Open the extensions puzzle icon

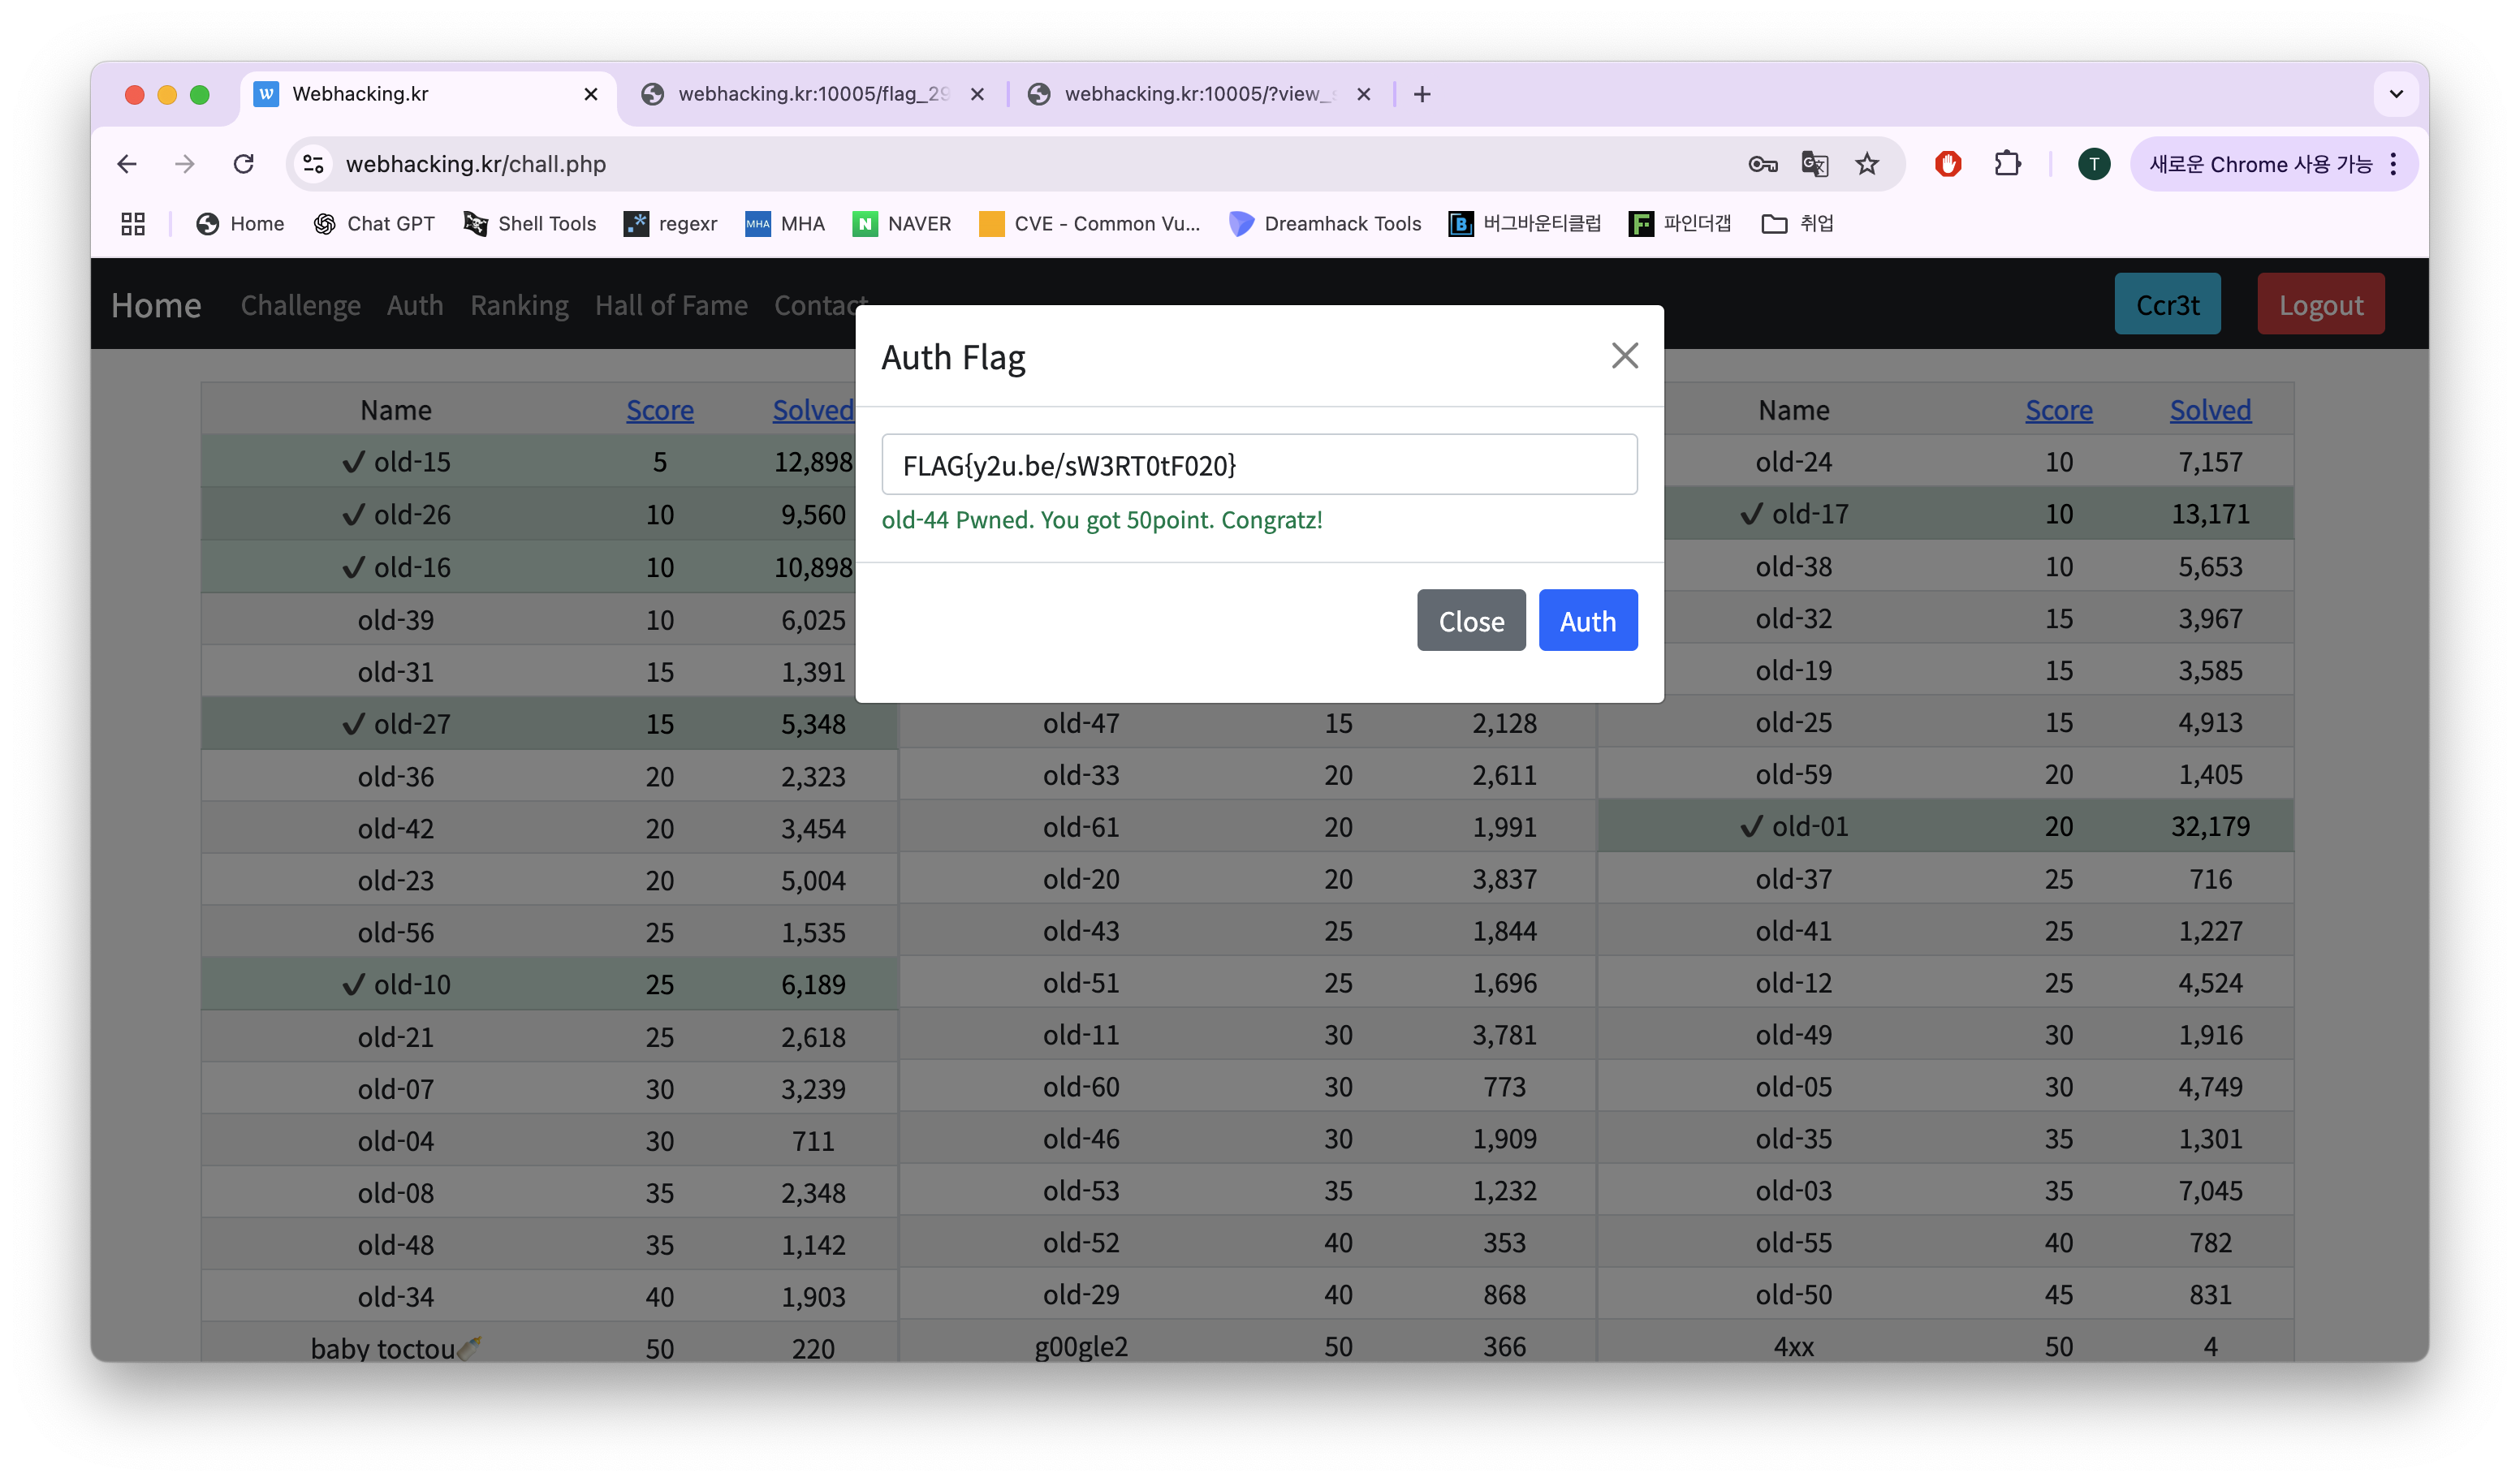tap(2007, 164)
